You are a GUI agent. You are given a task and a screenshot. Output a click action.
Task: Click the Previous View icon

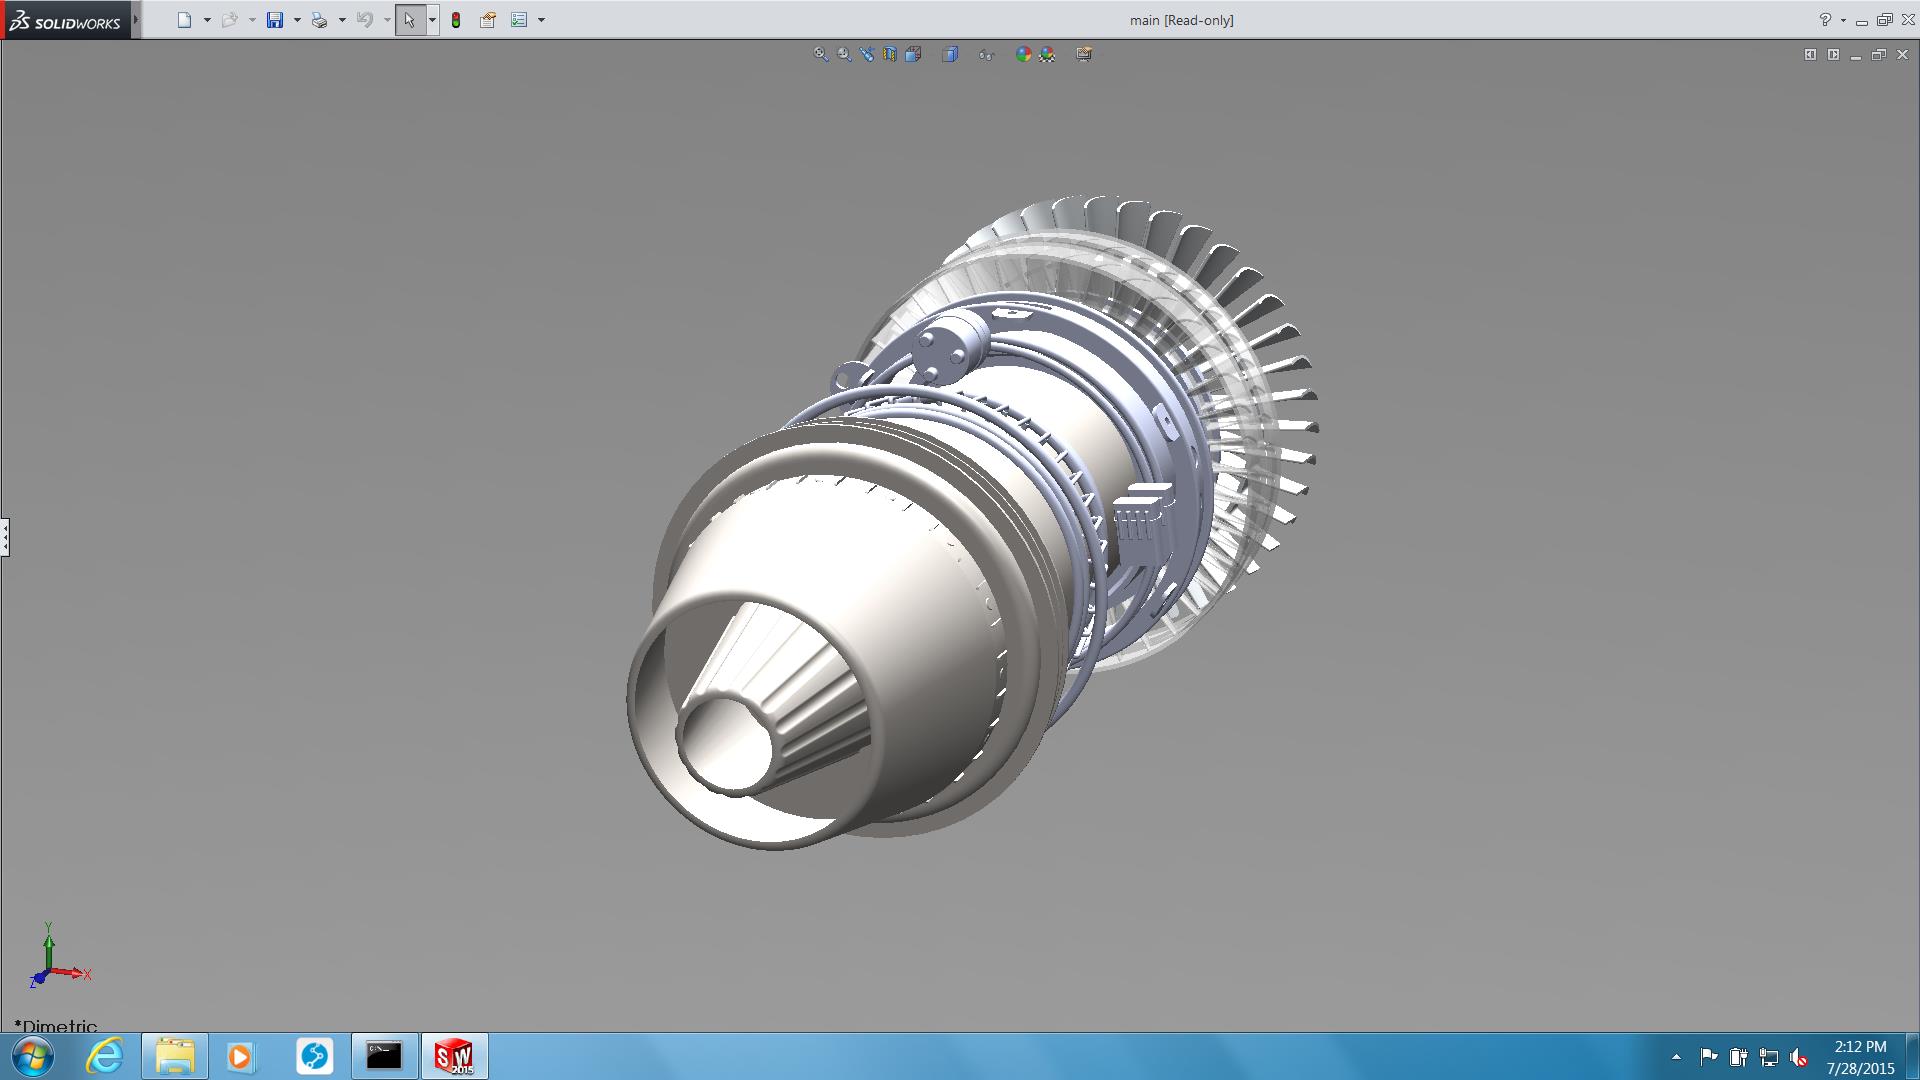pos(867,54)
